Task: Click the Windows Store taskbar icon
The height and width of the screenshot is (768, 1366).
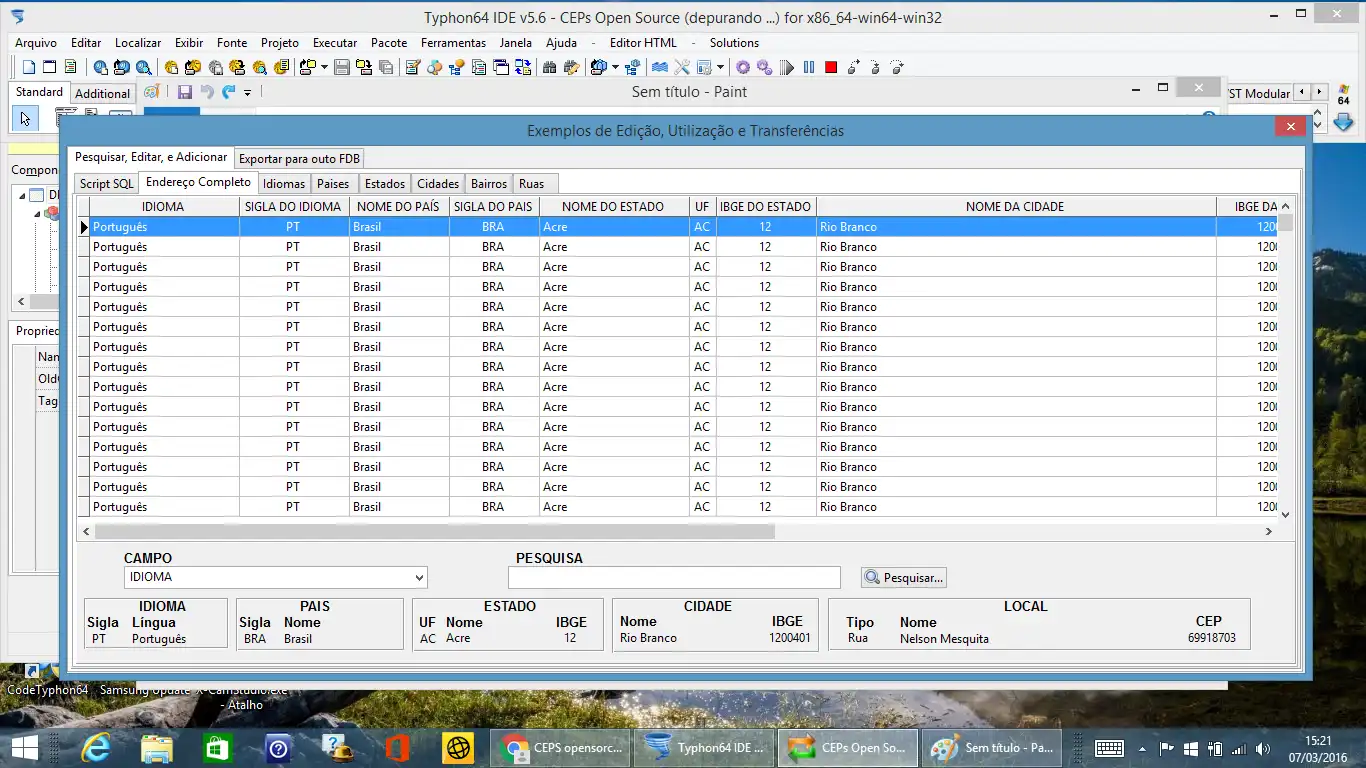Action: 216,747
